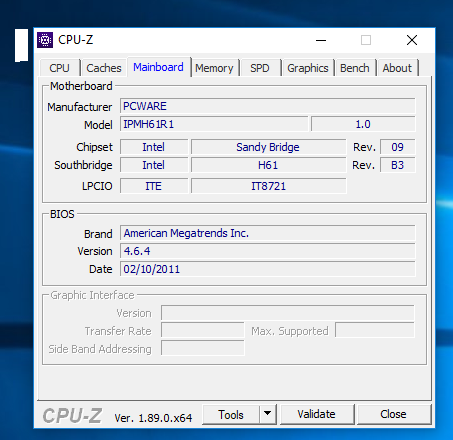This screenshot has height=440, width=453.
Task: Click the Graphic Interface Version field
Action: point(288,313)
